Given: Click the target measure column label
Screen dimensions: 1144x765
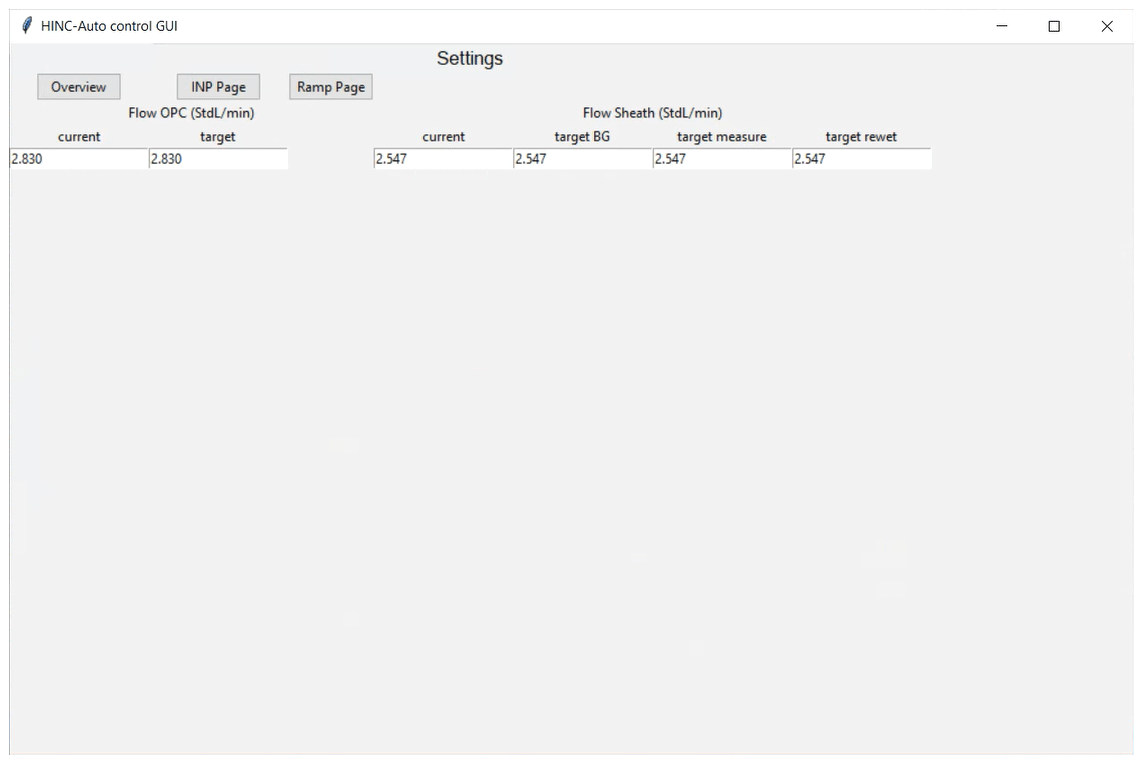Looking at the screenshot, I should coord(722,137).
